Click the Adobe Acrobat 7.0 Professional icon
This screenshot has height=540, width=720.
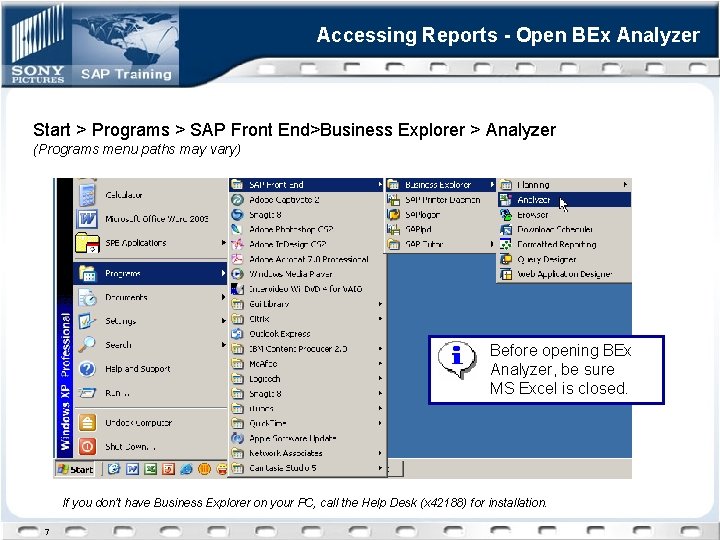point(237,259)
